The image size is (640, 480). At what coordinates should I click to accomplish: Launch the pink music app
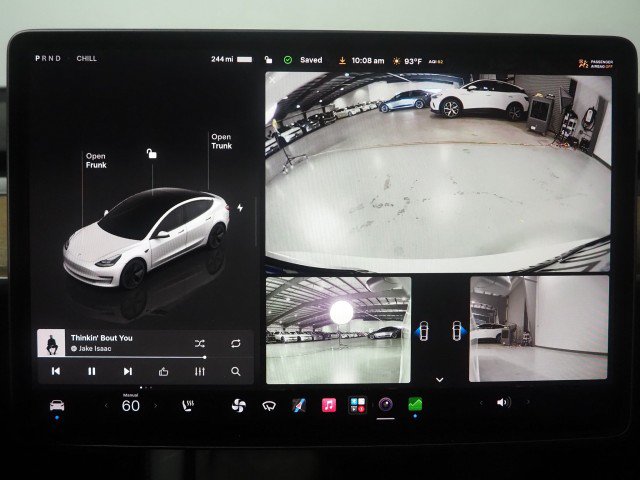click(329, 405)
